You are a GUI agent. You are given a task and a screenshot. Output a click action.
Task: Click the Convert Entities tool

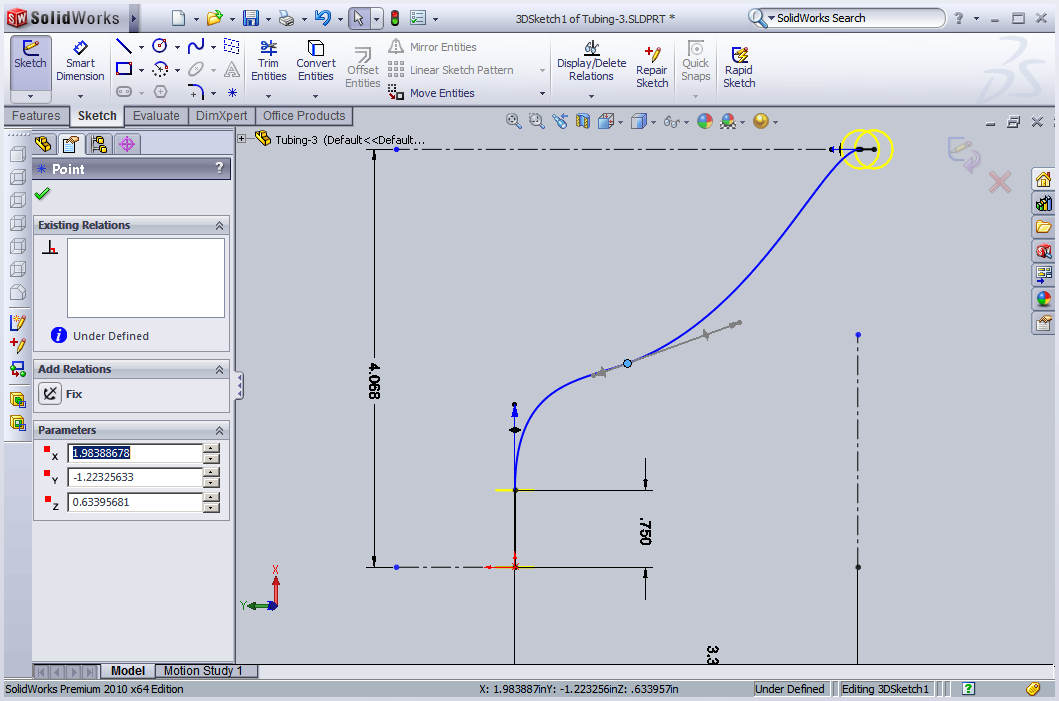coord(316,62)
